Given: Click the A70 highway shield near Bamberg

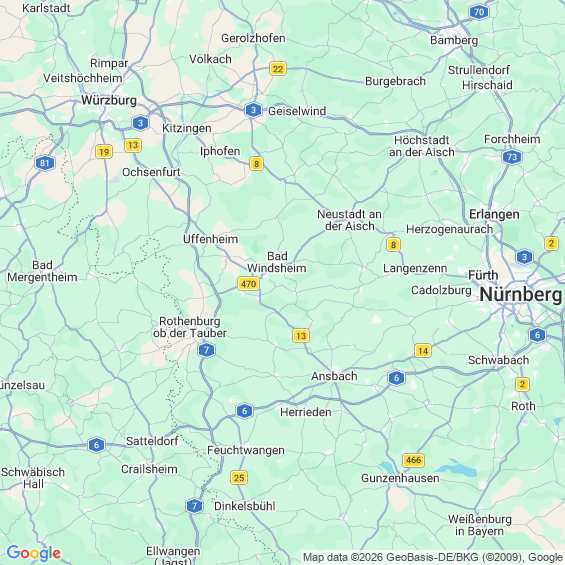Looking at the screenshot, I should coord(479,12).
